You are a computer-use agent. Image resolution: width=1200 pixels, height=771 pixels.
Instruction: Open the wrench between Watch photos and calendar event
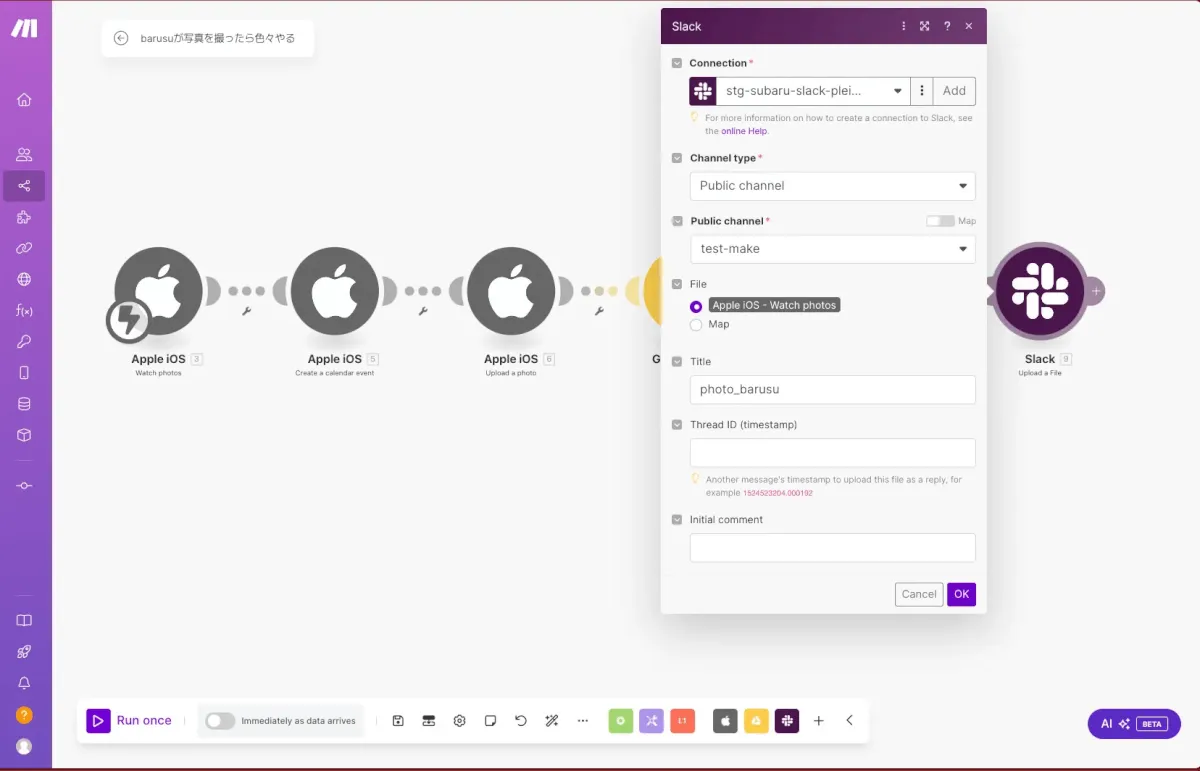point(247,312)
